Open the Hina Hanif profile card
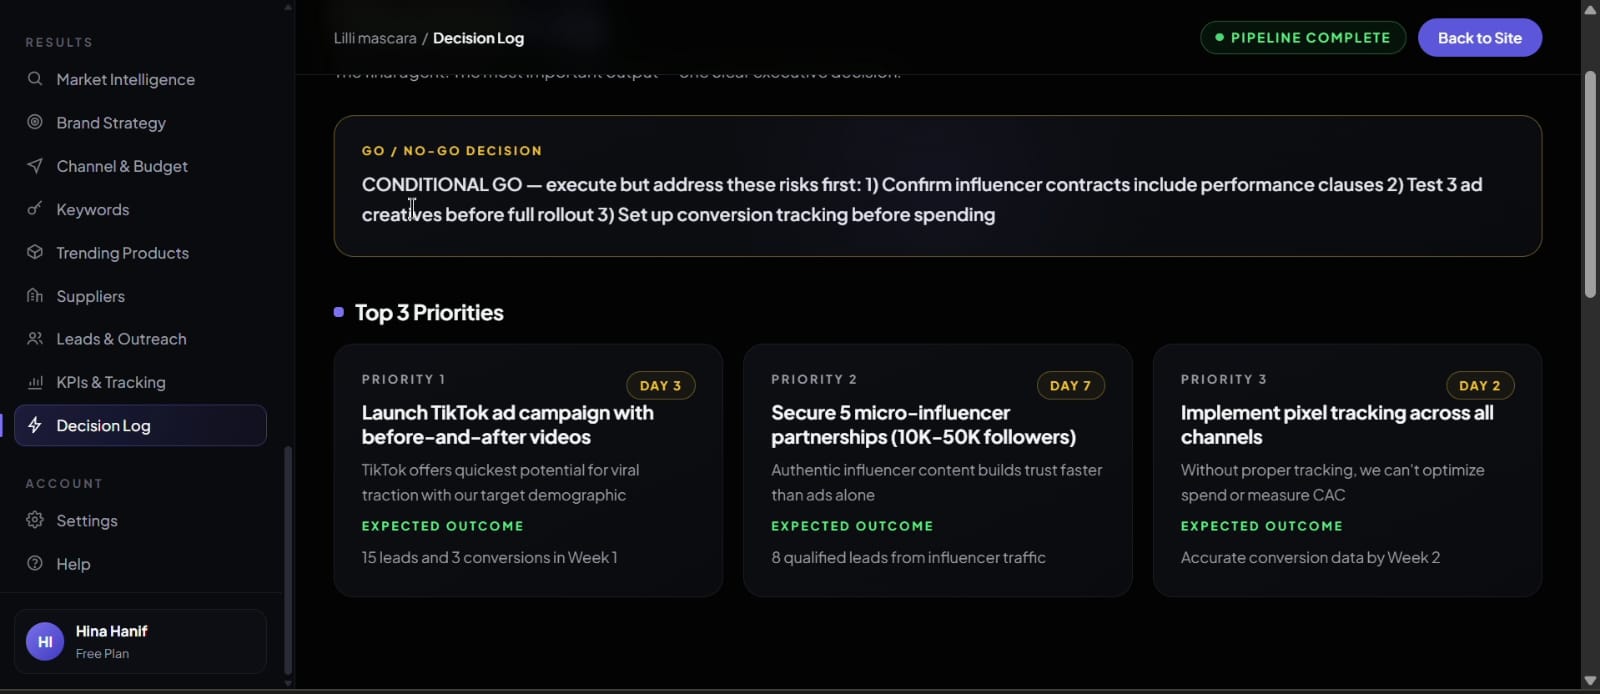 (140, 641)
